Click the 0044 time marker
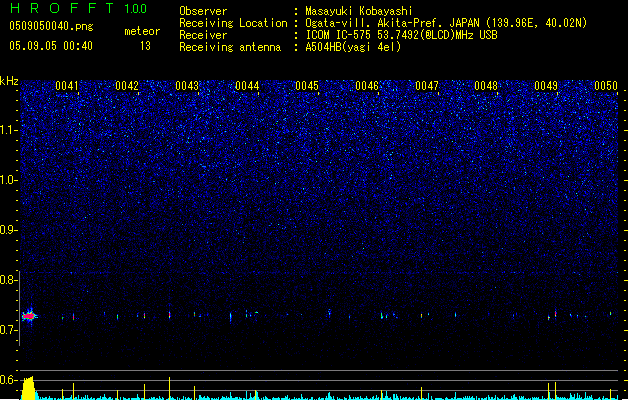The width and height of the screenshot is (629, 400). pyautogui.click(x=247, y=86)
